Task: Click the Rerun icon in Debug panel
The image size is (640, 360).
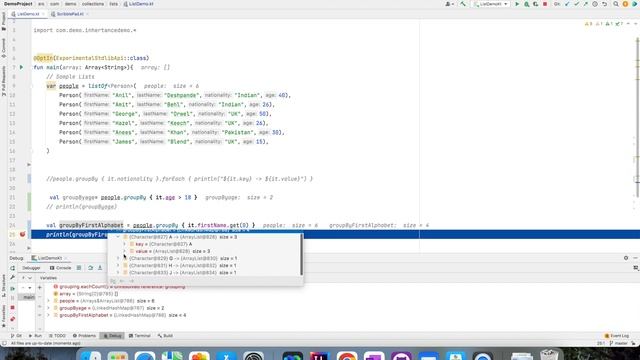Action: tap(13, 268)
